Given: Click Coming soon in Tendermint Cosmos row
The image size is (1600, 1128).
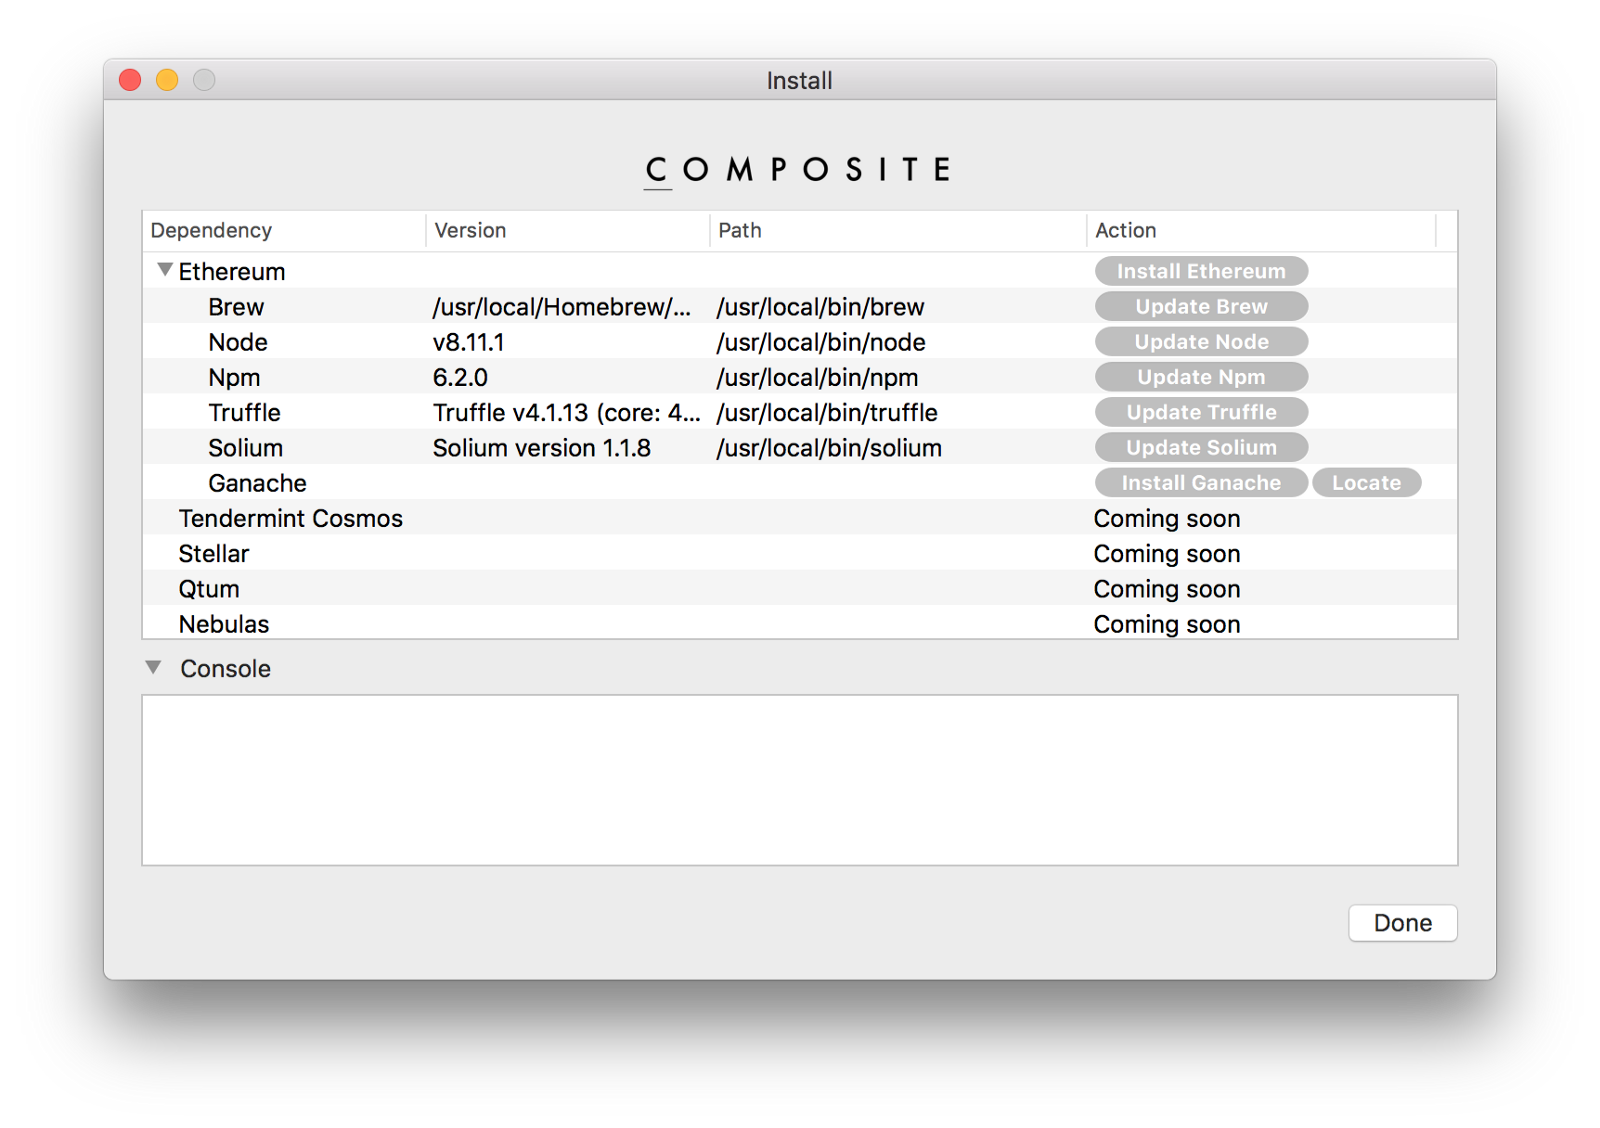Looking at the screenshot, I should coord(1166,519).
